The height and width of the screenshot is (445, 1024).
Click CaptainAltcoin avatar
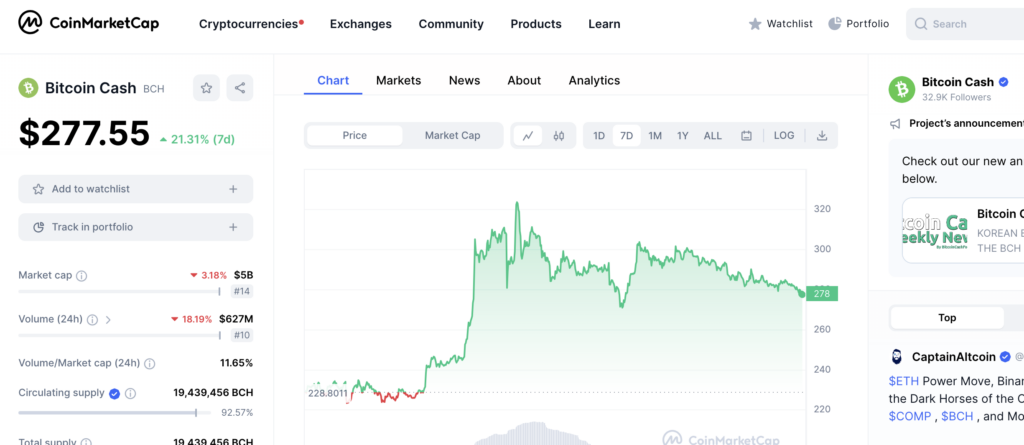pyautogui.click(x=897, y=357)
